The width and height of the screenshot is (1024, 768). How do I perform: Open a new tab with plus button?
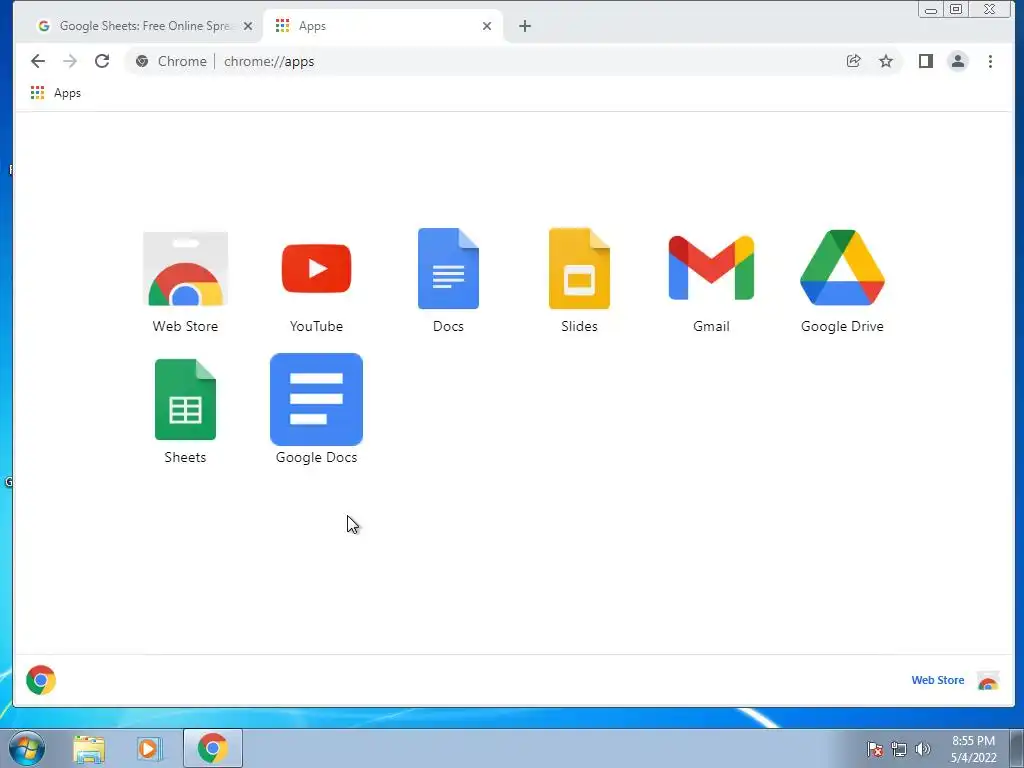(525, 26)
